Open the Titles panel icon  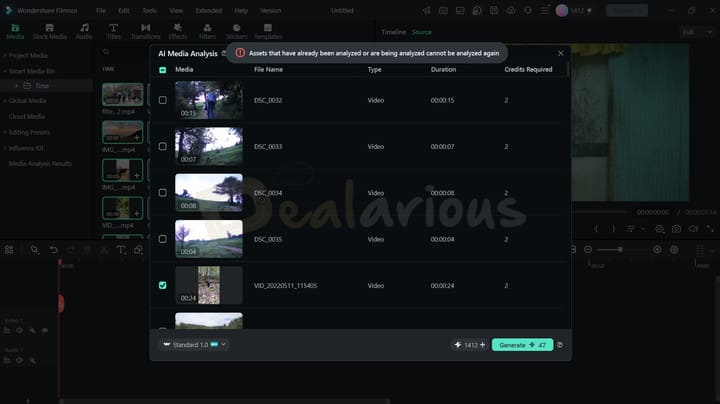tap(113, 28)
